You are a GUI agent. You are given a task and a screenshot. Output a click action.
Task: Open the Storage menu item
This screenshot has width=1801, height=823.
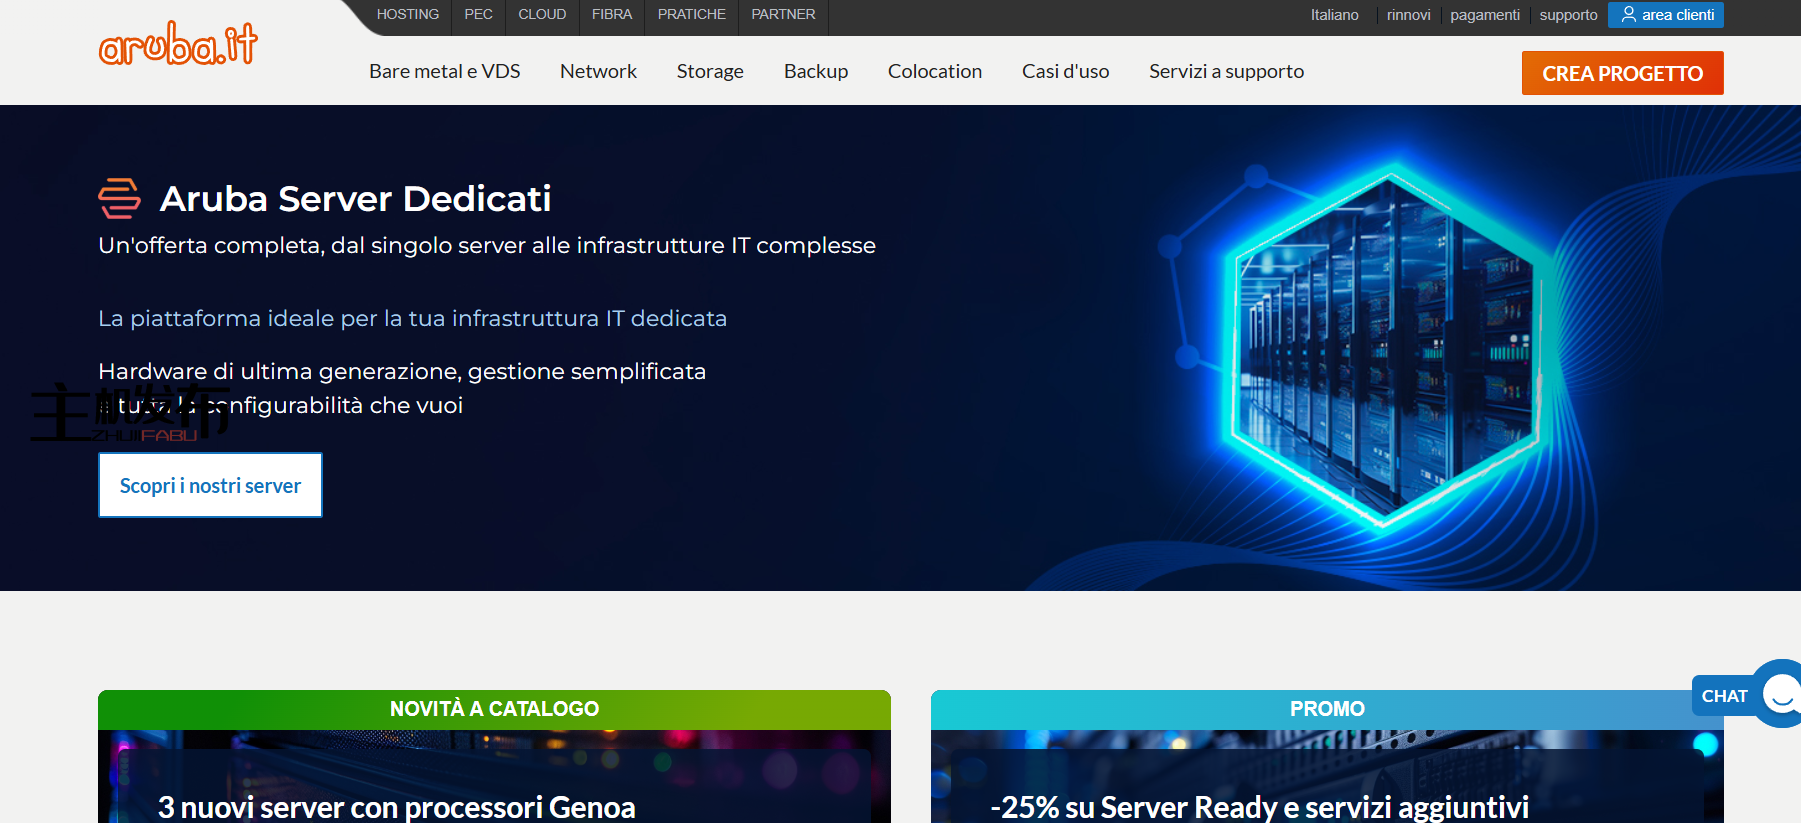pyautogui.click(x=710, y=71)
